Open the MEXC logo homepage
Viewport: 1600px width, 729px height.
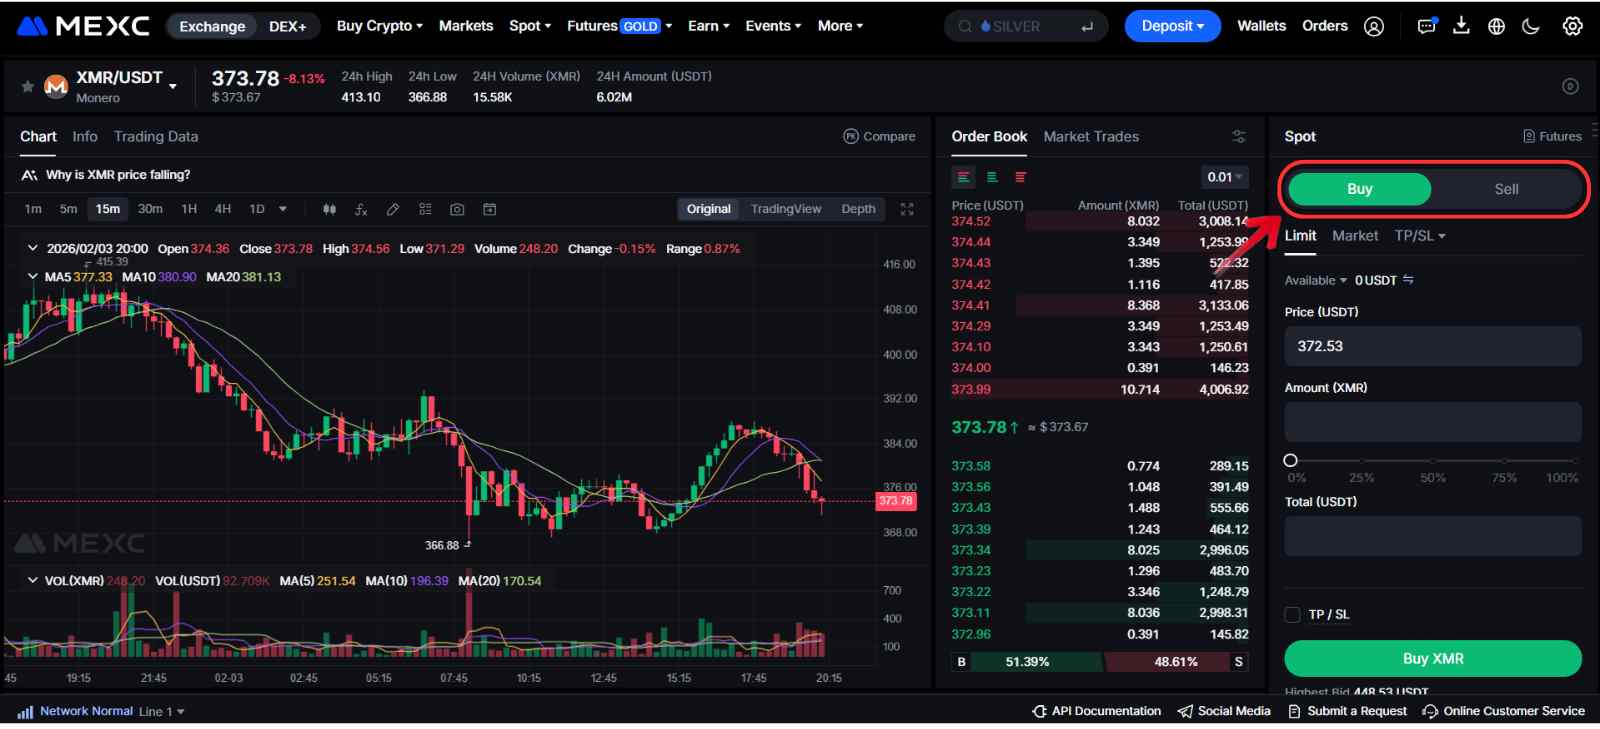(x=84, y=26)
